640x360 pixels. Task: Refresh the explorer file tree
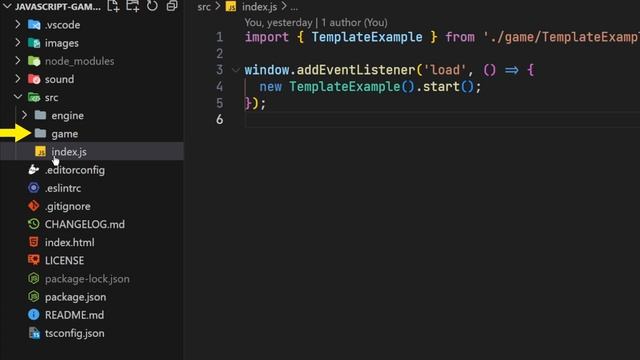pos(152,6)
